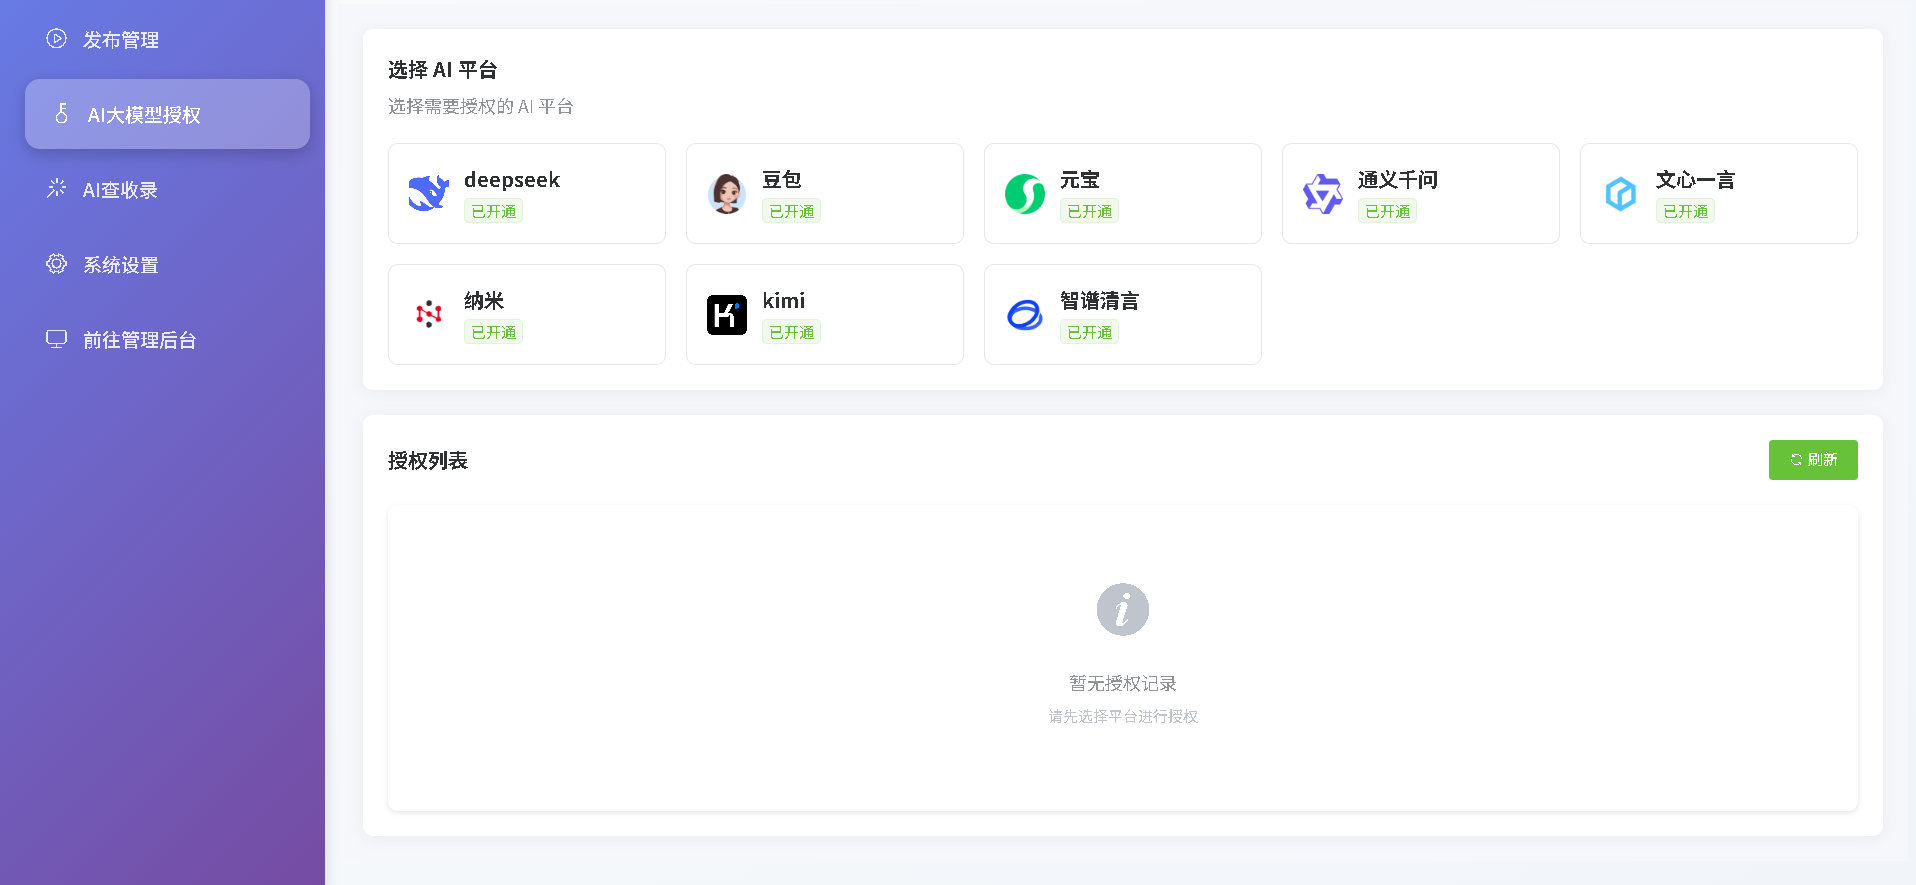Click the 通义千问 purple logo icon
The image size is (1916, 885).
pos(1322,193)
